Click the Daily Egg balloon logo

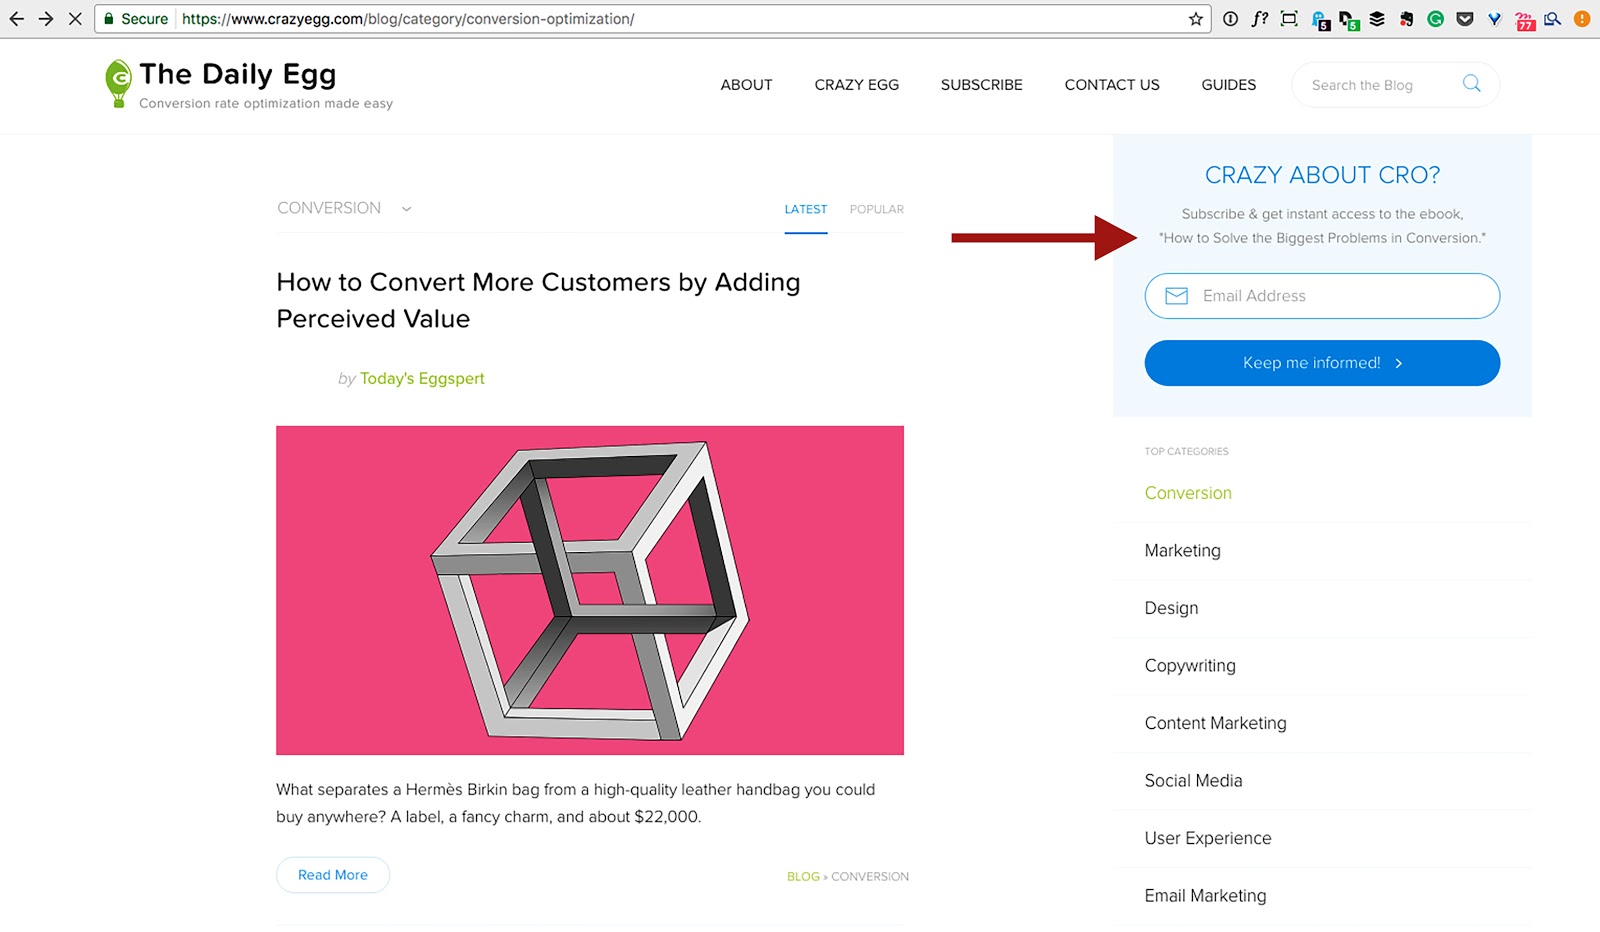pyautogui.click(x=118, y=83)
